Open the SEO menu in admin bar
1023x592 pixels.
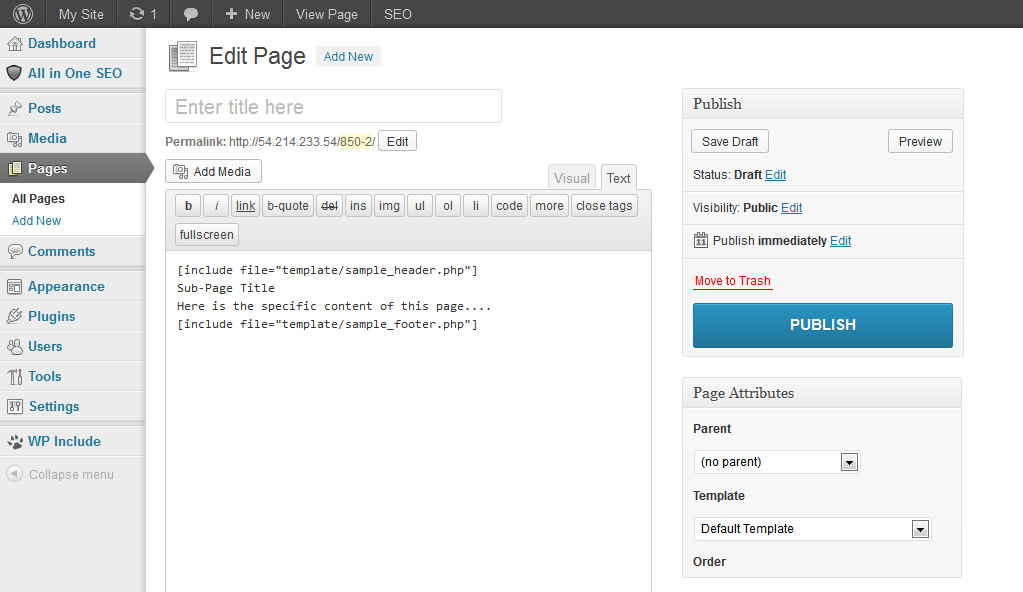click(397, 14)
